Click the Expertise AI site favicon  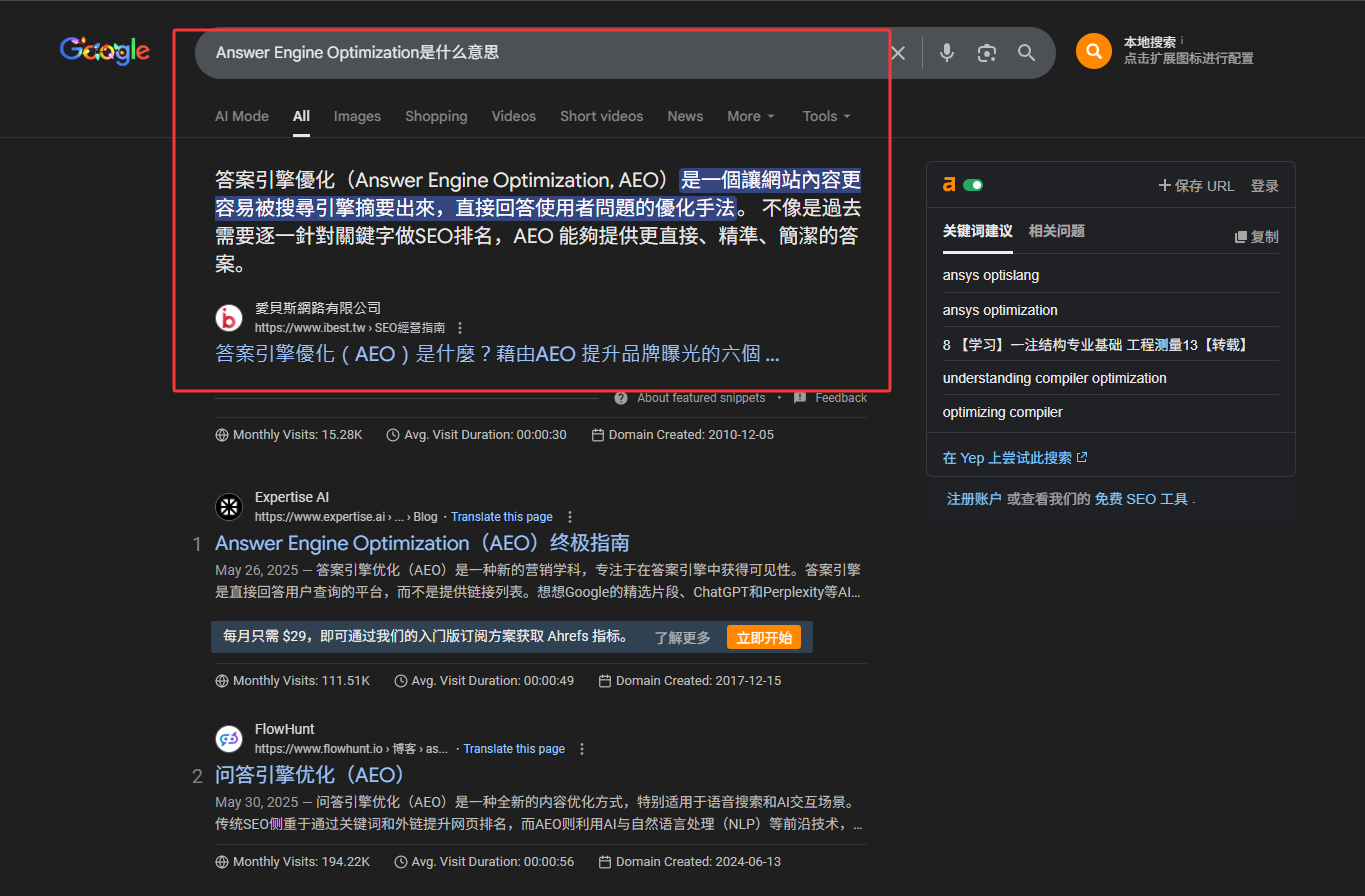tap(229, 507)
